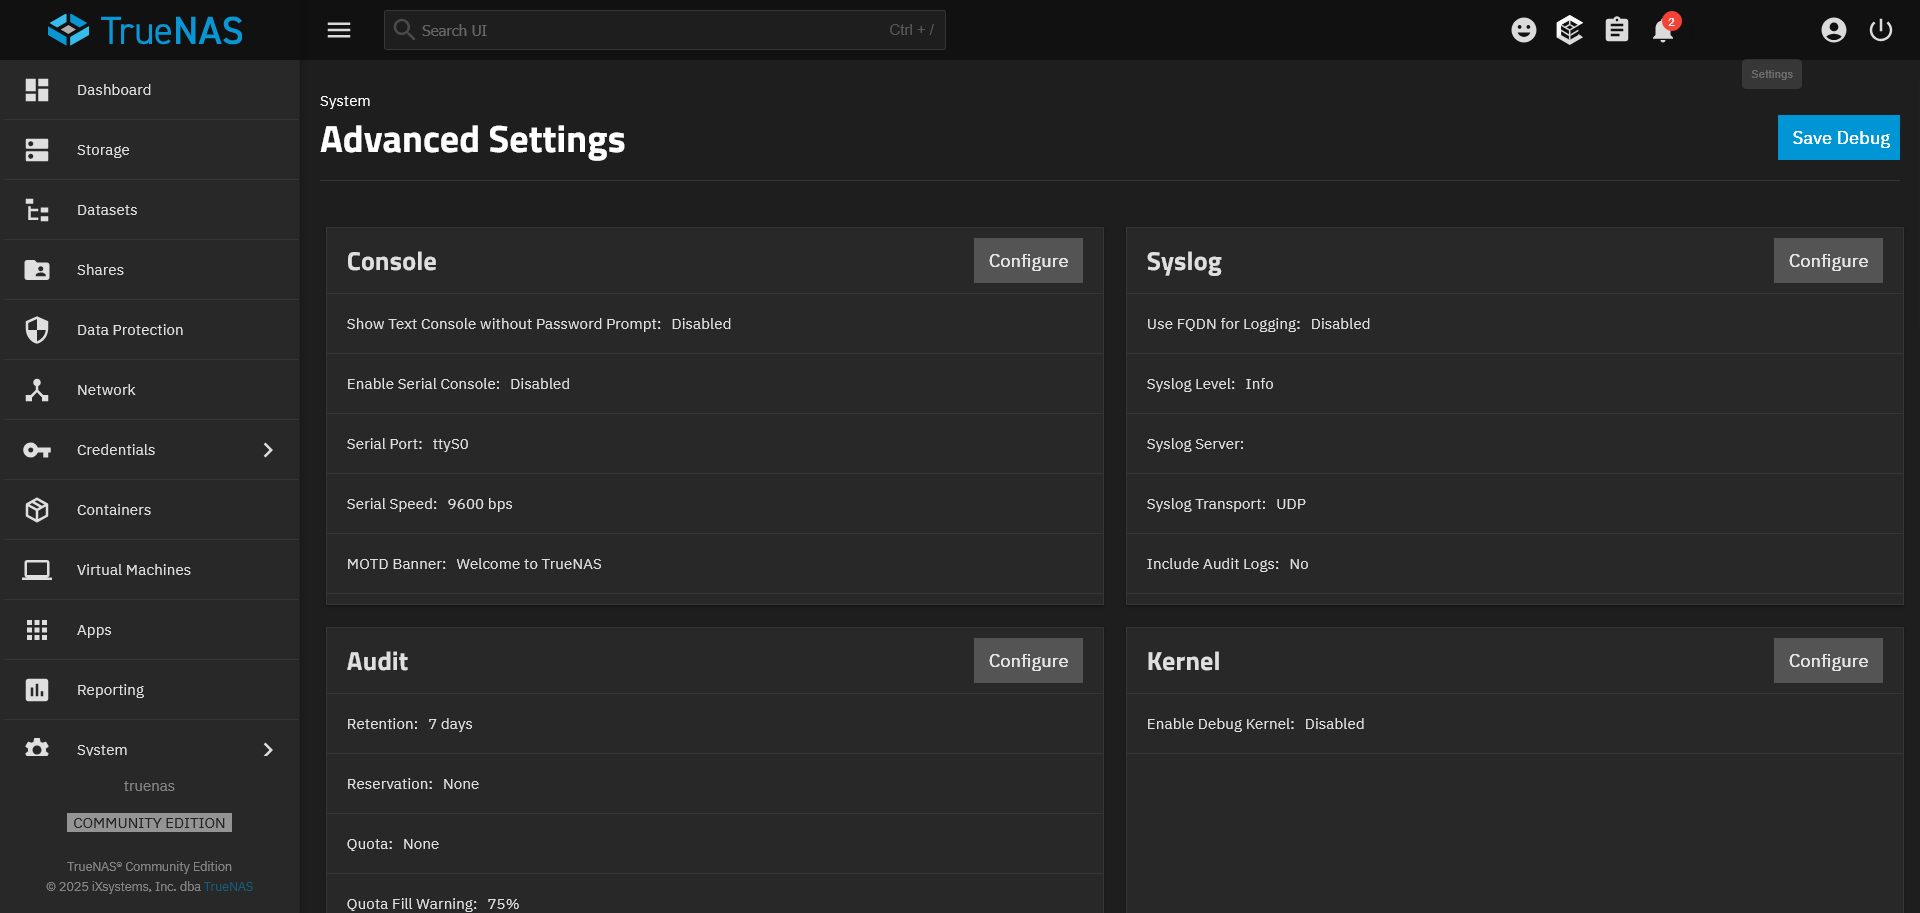The width and height of the screenshot is (1920, 913).
Task: Go to Storage in the sidebar
Action: [x=150, y=150]
